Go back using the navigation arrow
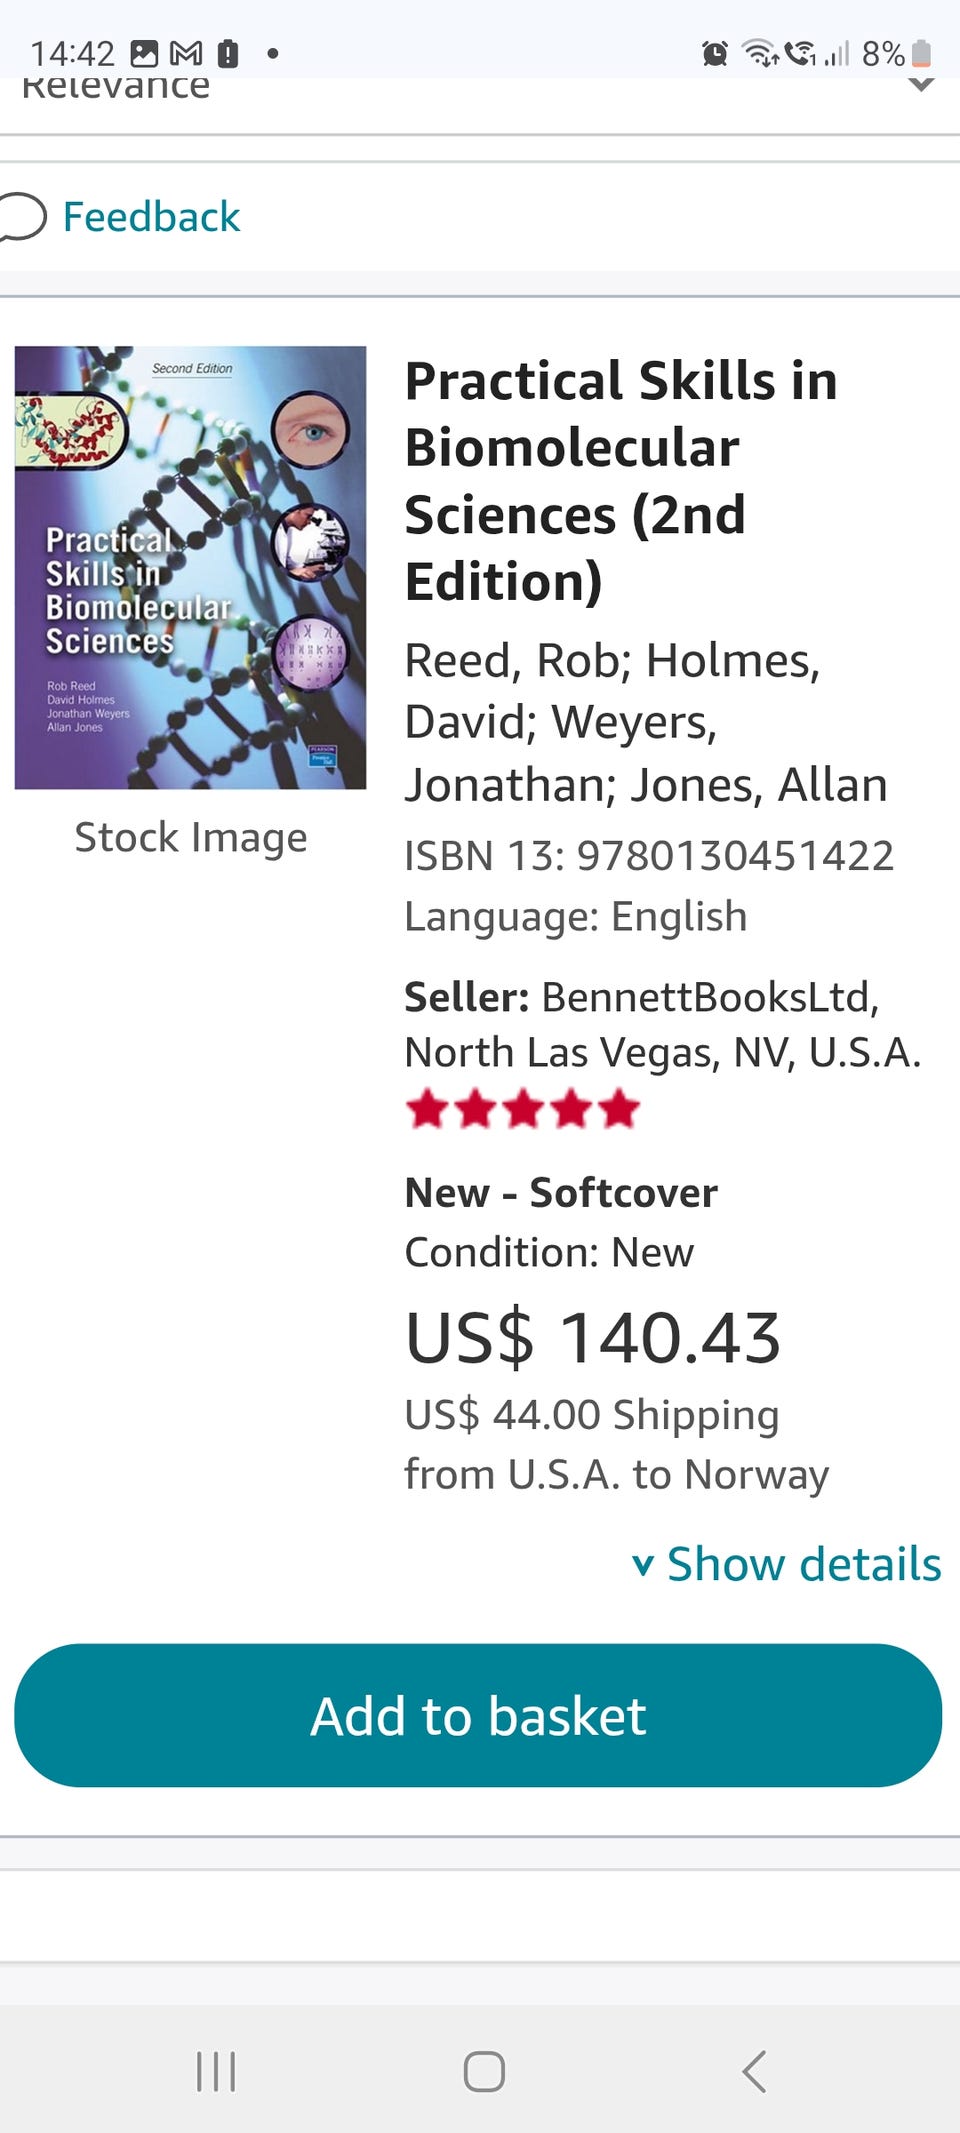The image size is (960, 2133). click(755, 2071)
